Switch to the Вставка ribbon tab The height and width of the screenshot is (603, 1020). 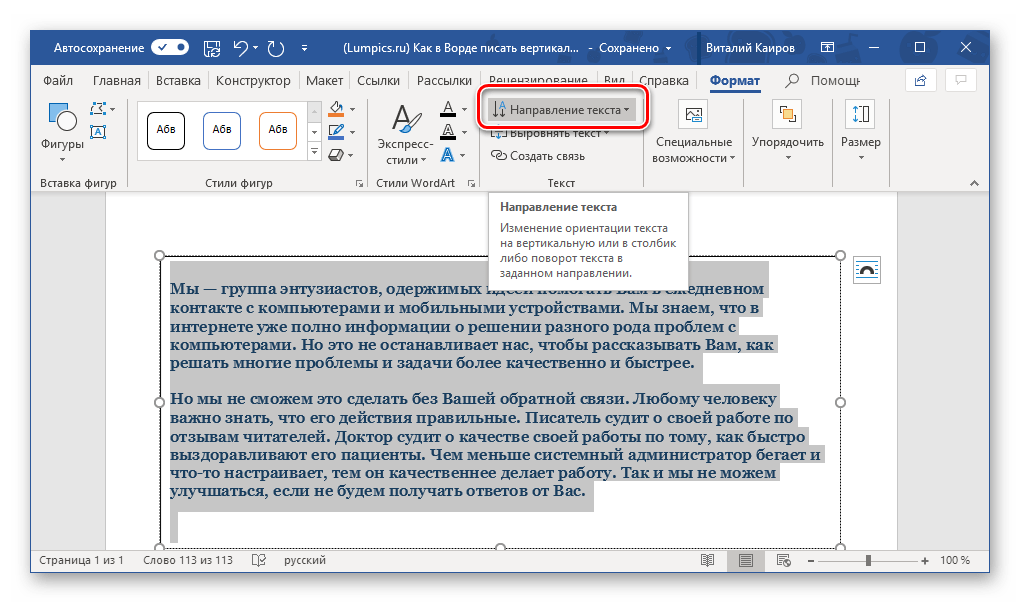pyautogui.click(x=177, y=81)
